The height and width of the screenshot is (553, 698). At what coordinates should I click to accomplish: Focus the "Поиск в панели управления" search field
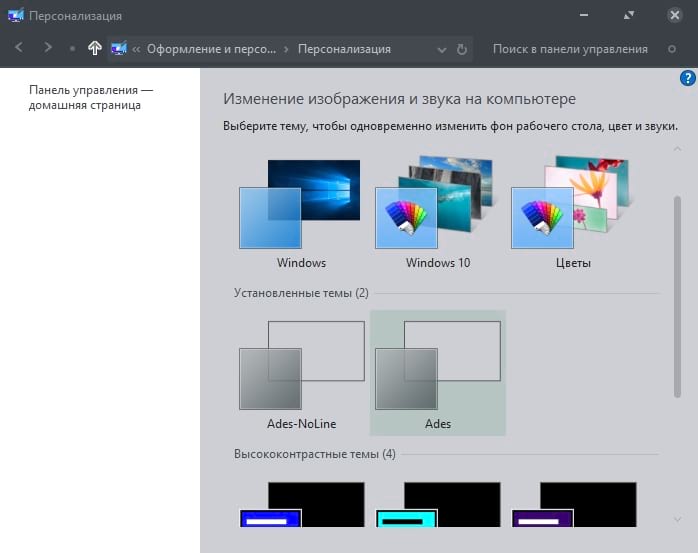(570, 49)
